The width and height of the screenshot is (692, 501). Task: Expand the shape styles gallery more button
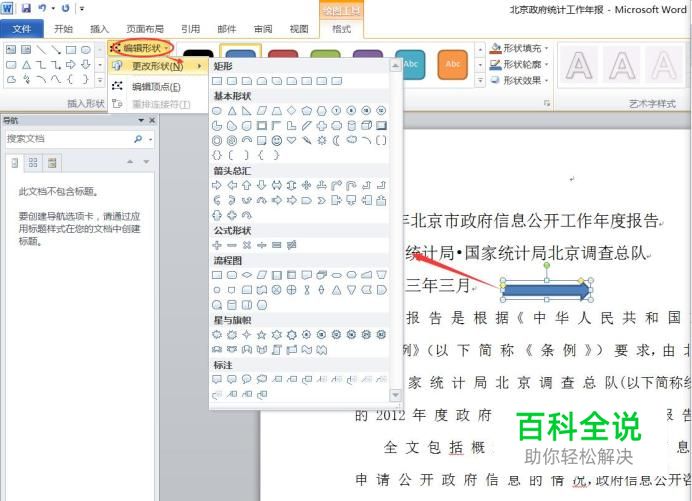[481, 80]
